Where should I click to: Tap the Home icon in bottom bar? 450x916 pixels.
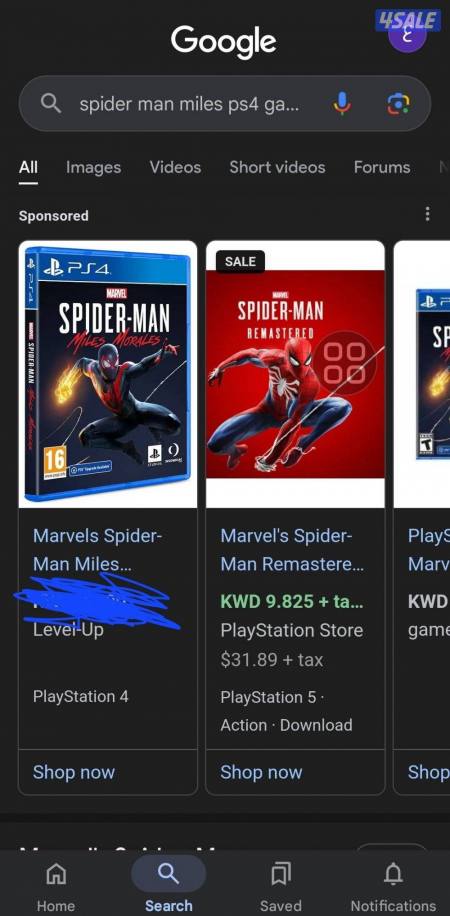pyautogui.click(x=56, y=875)
